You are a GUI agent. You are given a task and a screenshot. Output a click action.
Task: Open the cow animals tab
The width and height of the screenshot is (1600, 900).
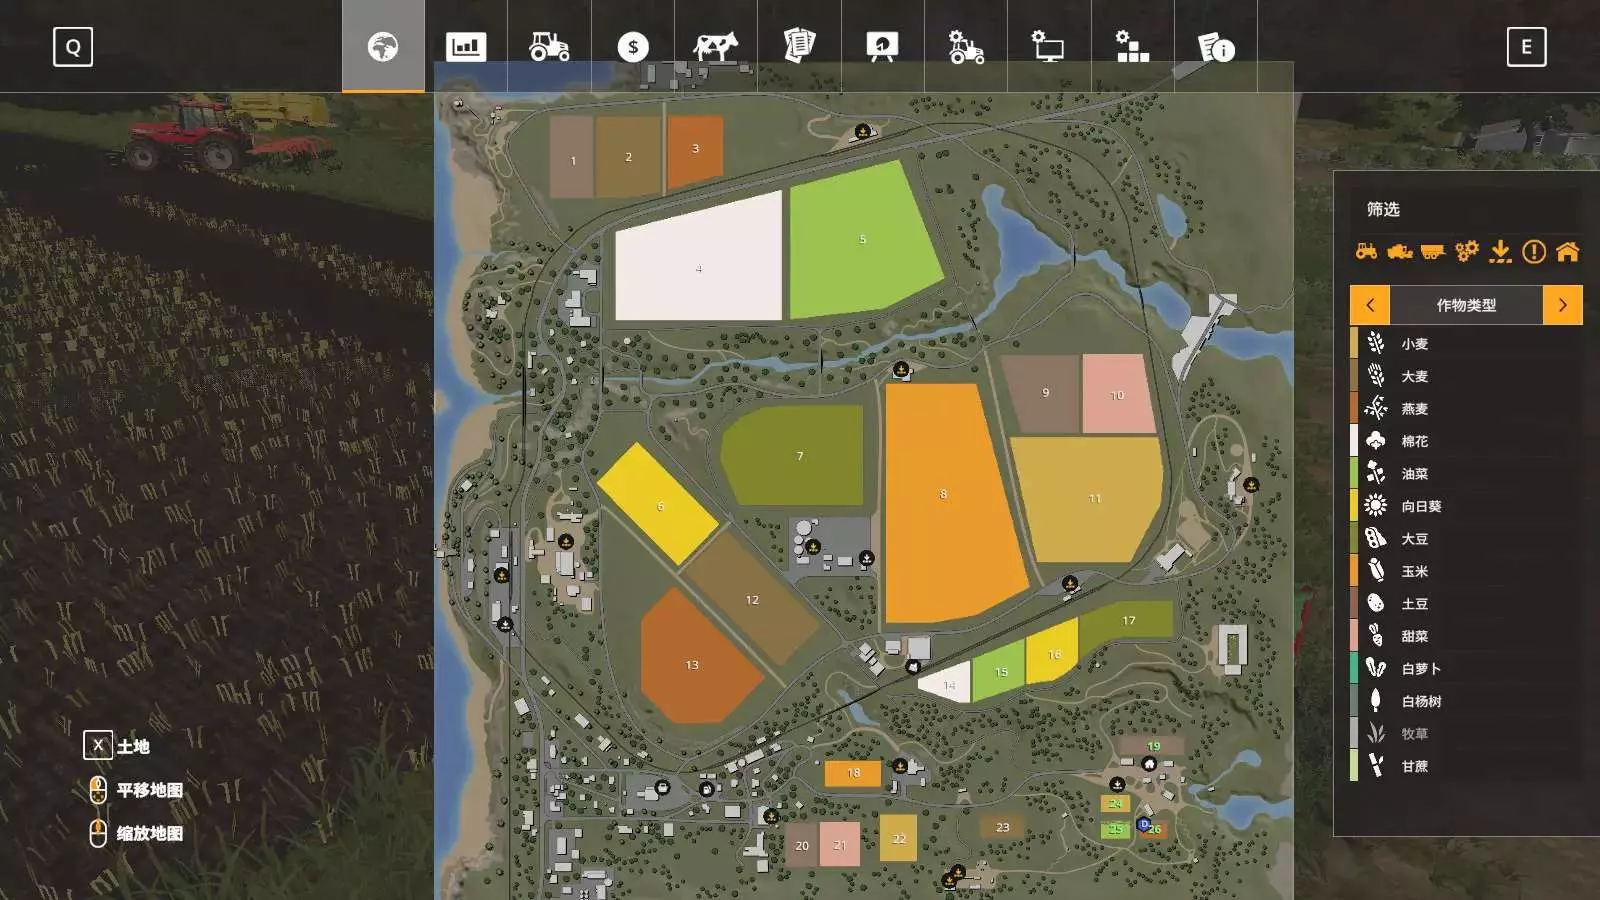pos(716,46)
